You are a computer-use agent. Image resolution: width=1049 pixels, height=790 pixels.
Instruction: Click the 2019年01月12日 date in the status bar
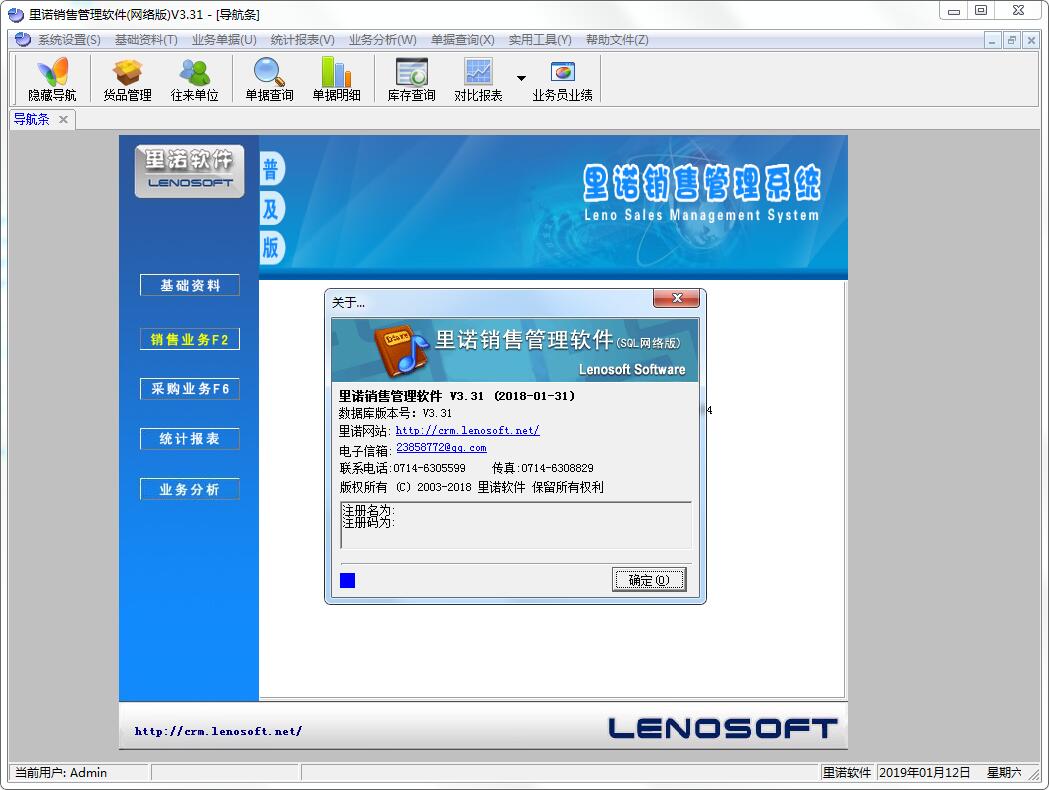[x=925, y=773]
